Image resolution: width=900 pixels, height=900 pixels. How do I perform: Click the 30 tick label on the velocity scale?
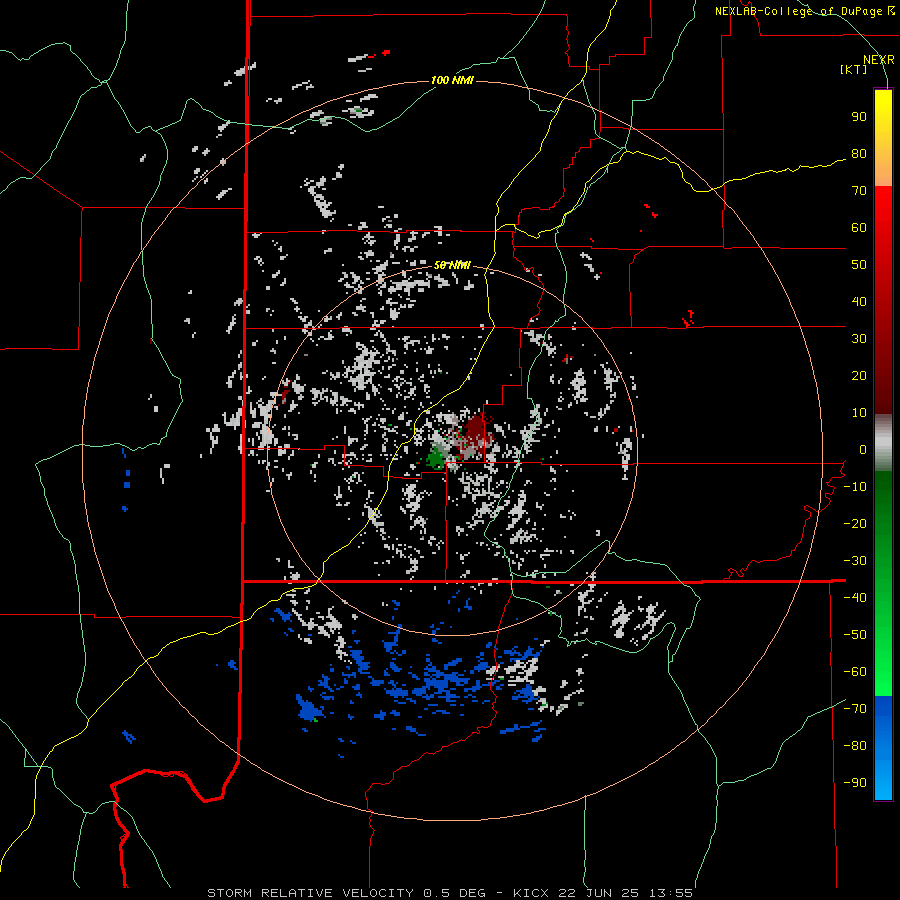pos(859,339)
